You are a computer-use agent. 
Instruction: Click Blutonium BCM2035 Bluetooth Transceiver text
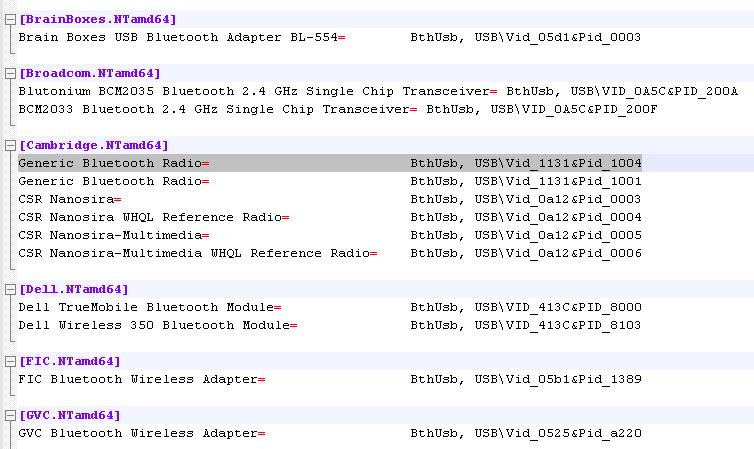[x=254, y=91]
